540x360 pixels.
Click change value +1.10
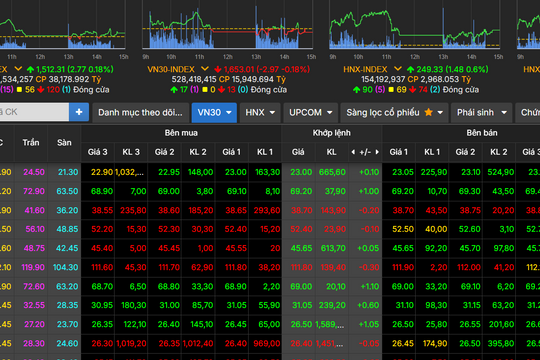point(369,286)
